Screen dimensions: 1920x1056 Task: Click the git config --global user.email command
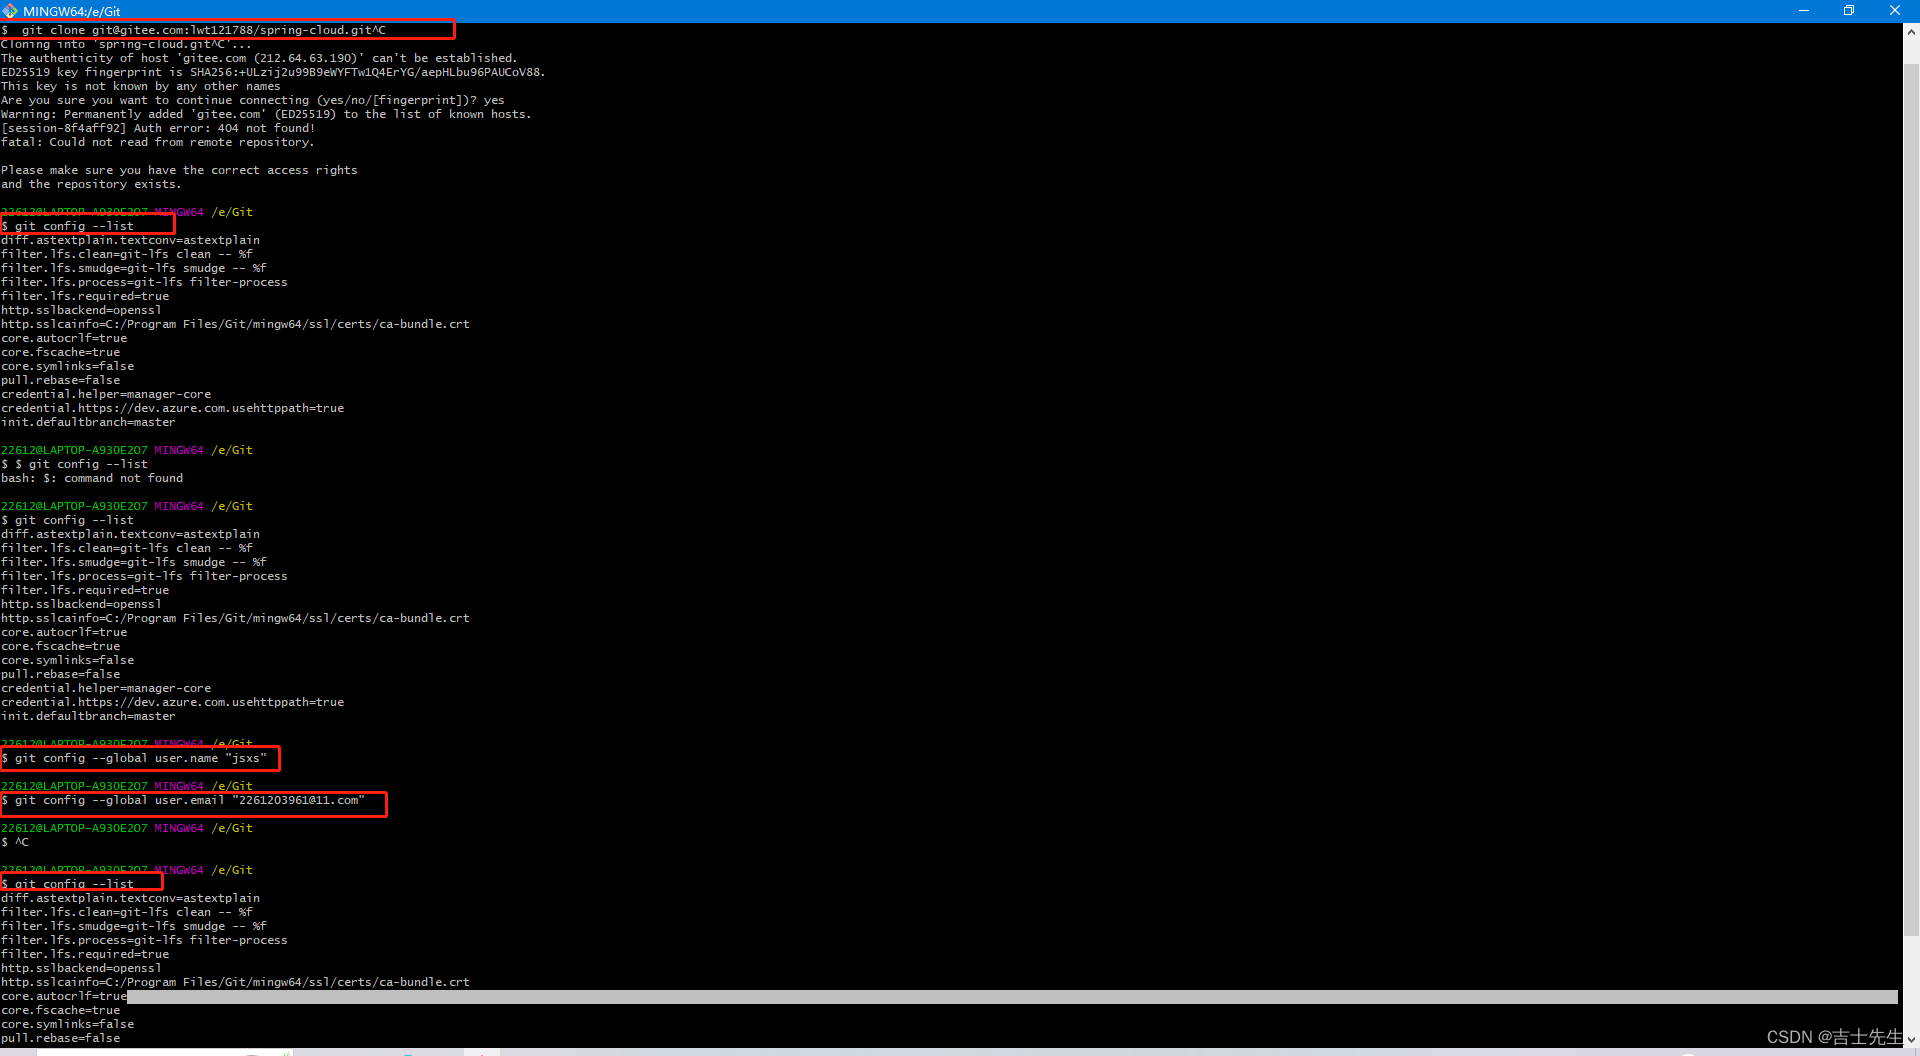tap(183, 800)
